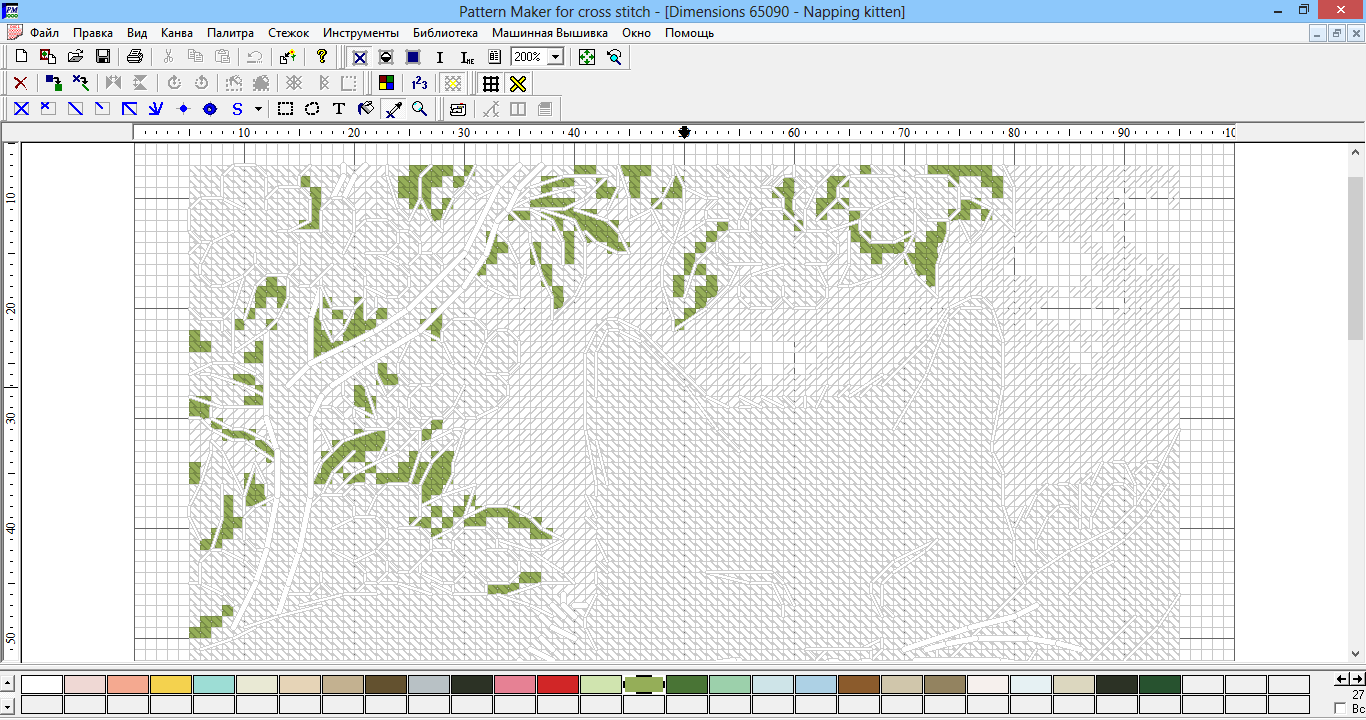Activate the color picker eyedropper tool

pos(393,109)
